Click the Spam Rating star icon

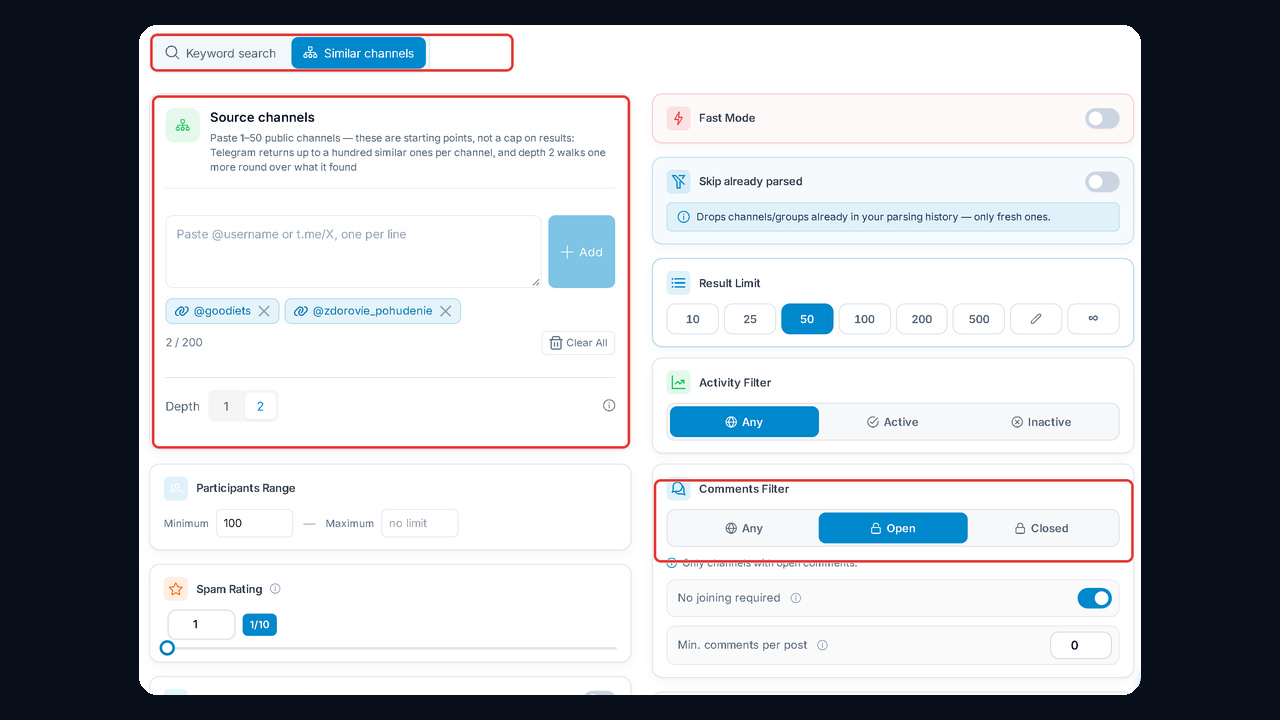176,589
